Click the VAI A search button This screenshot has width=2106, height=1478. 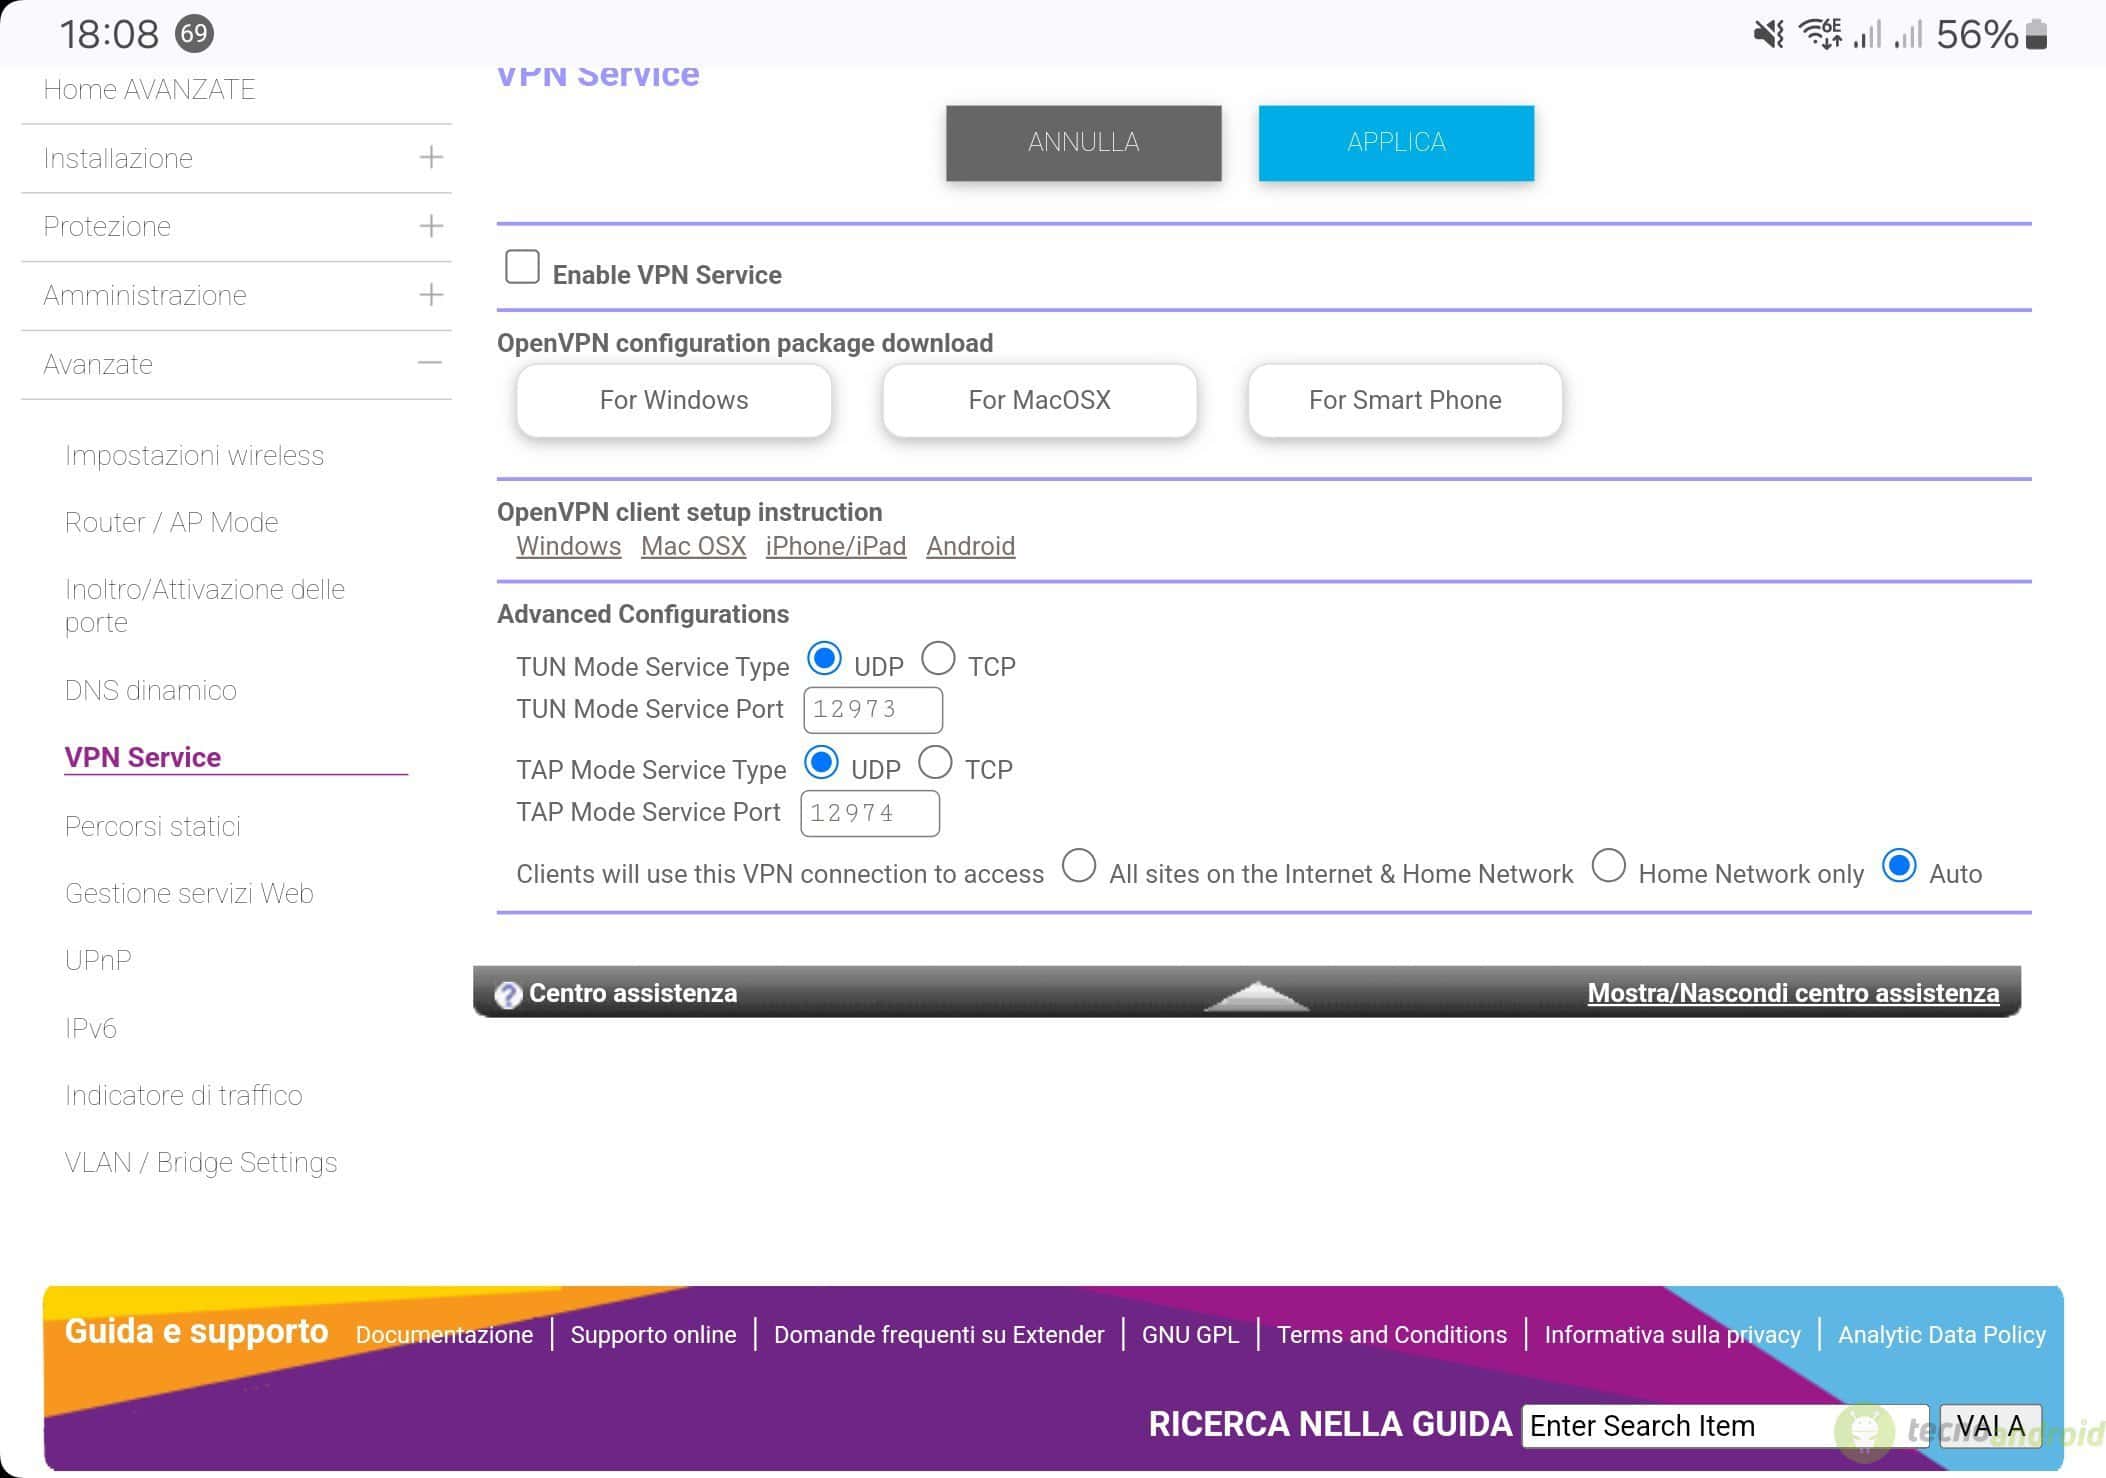pos(1991,1426)
